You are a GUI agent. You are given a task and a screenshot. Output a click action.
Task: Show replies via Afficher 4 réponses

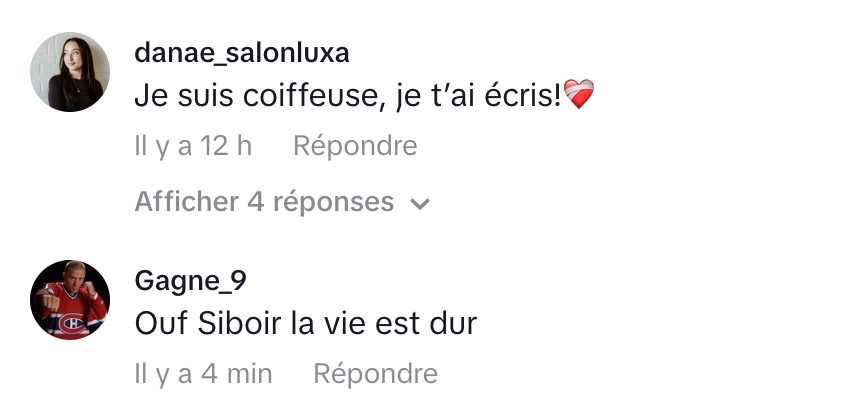tap(264, 202)
